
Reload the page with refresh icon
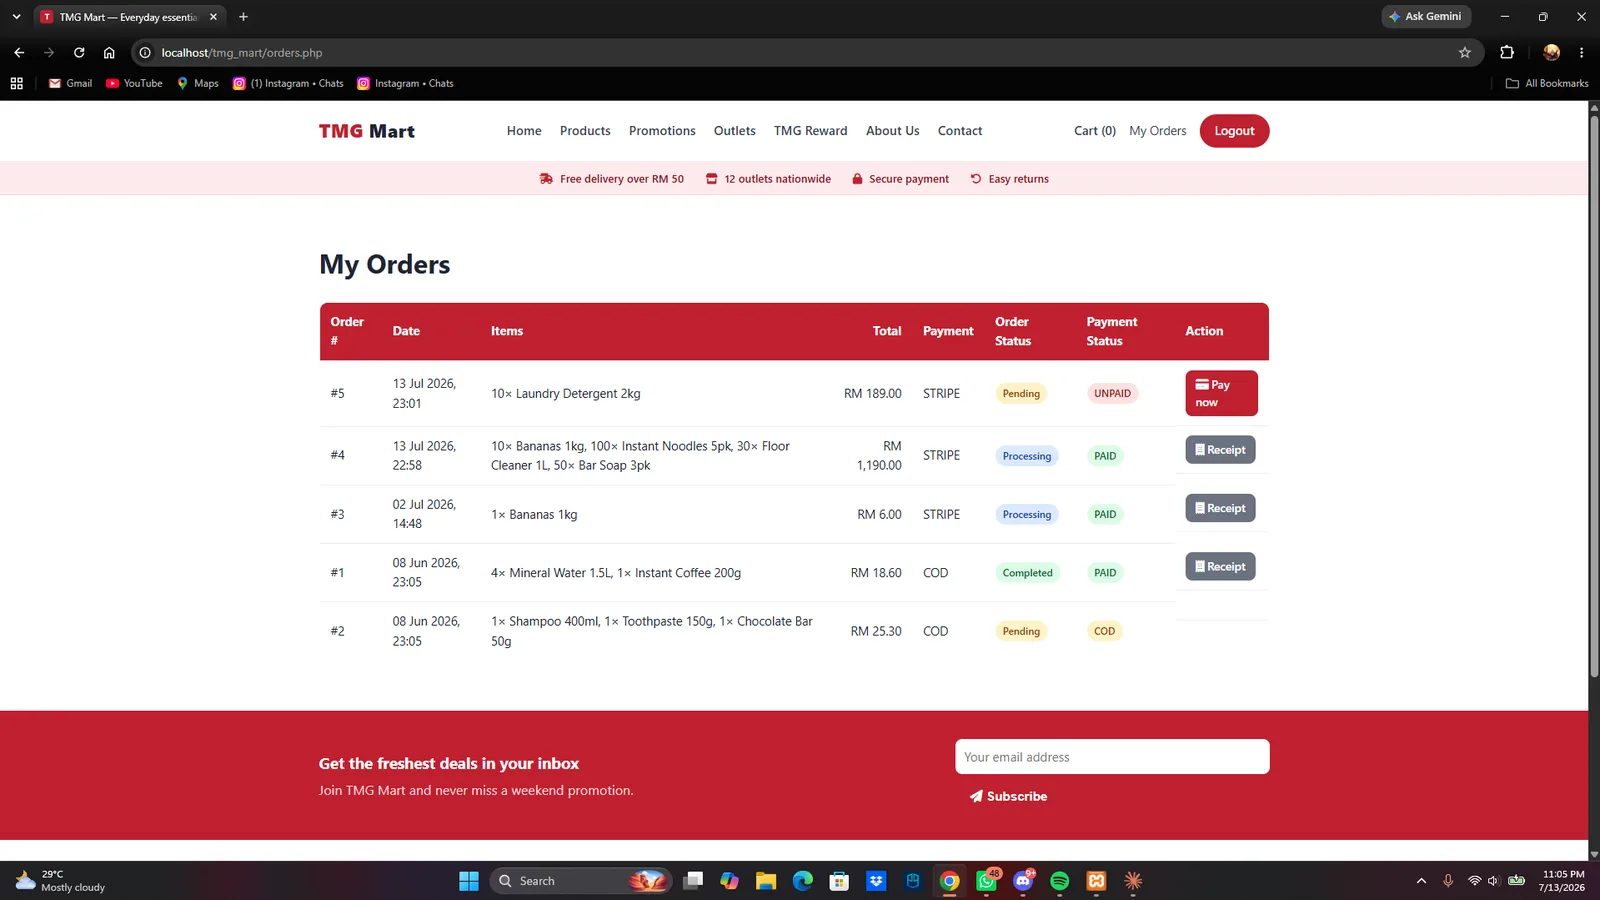tap(79, 53)
